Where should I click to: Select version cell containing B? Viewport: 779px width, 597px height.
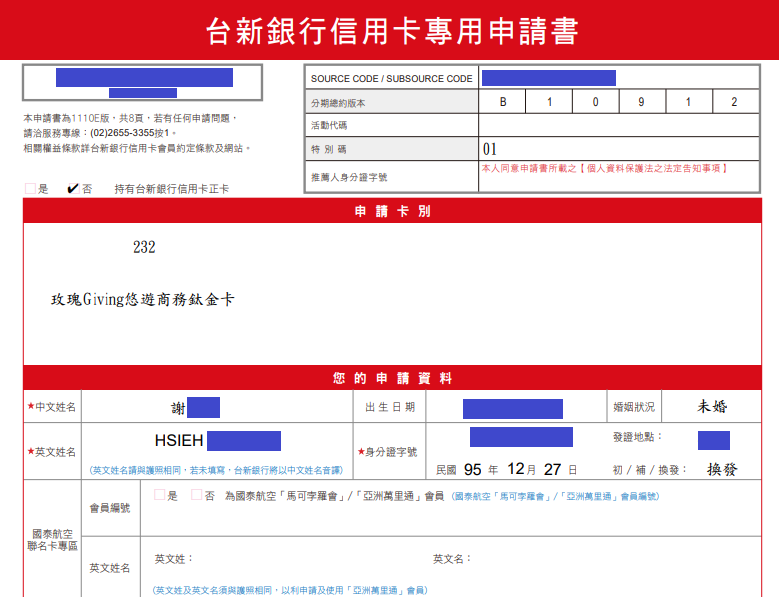(502, 102)
